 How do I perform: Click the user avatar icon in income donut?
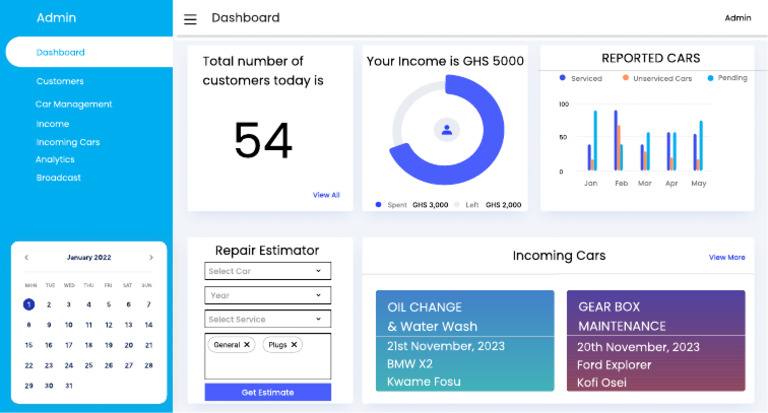(447, 130)
